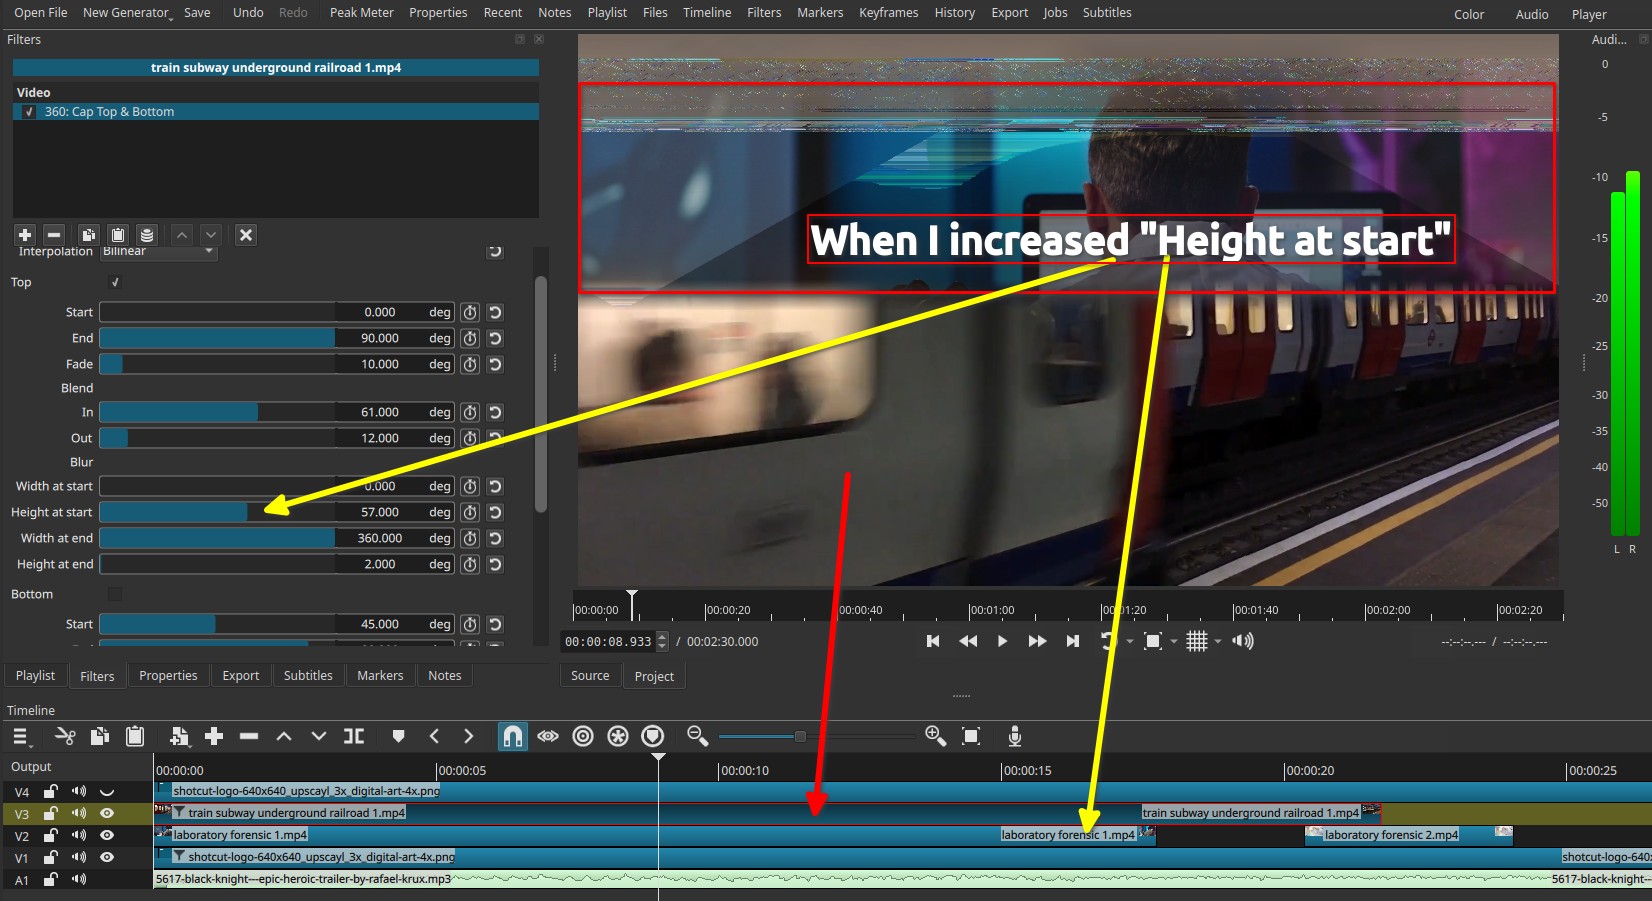The height and width of the screenshot is (901, 1652).
Task: Hide track V3 with eye icon
Action: click(x=107, y=814)
